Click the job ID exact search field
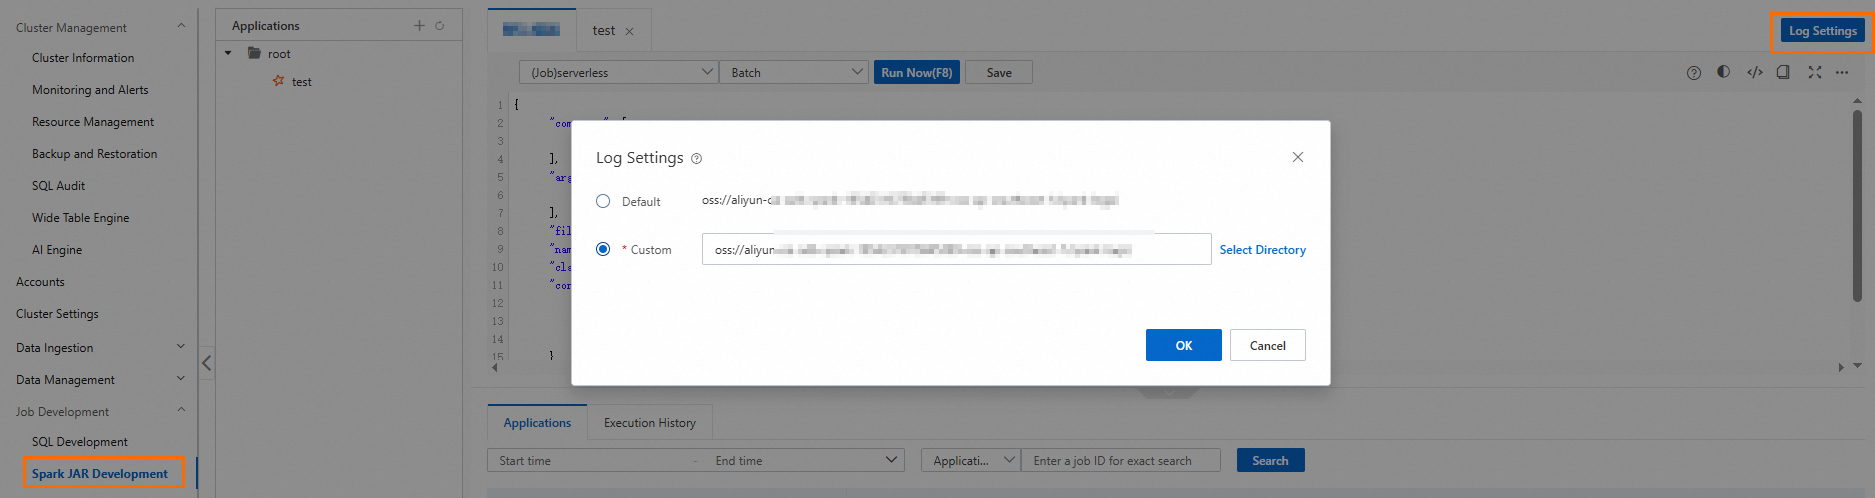1875x498 pixels. click(1120, 460)
